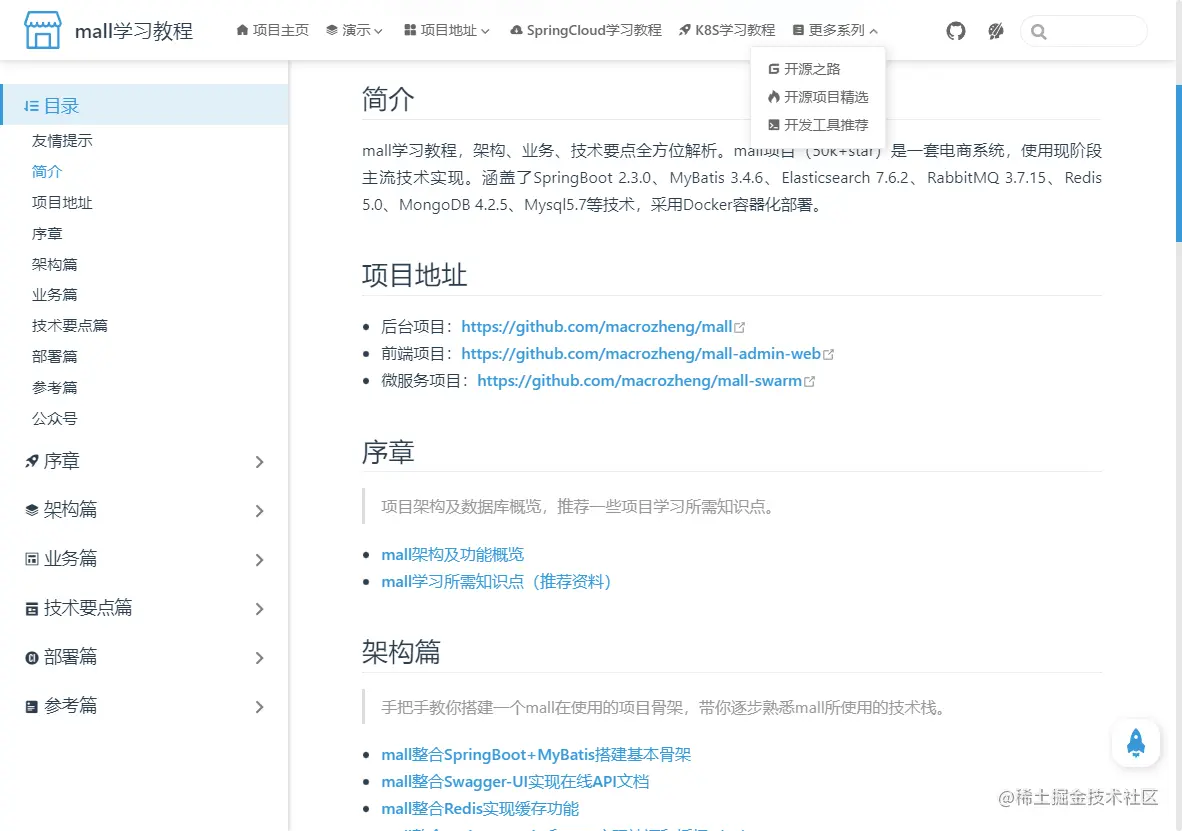Click the layers icon beside 演示
Image resolution: width=1182 pixels, height=831 pixels.
pyautogui.click(x=332, y=30)
